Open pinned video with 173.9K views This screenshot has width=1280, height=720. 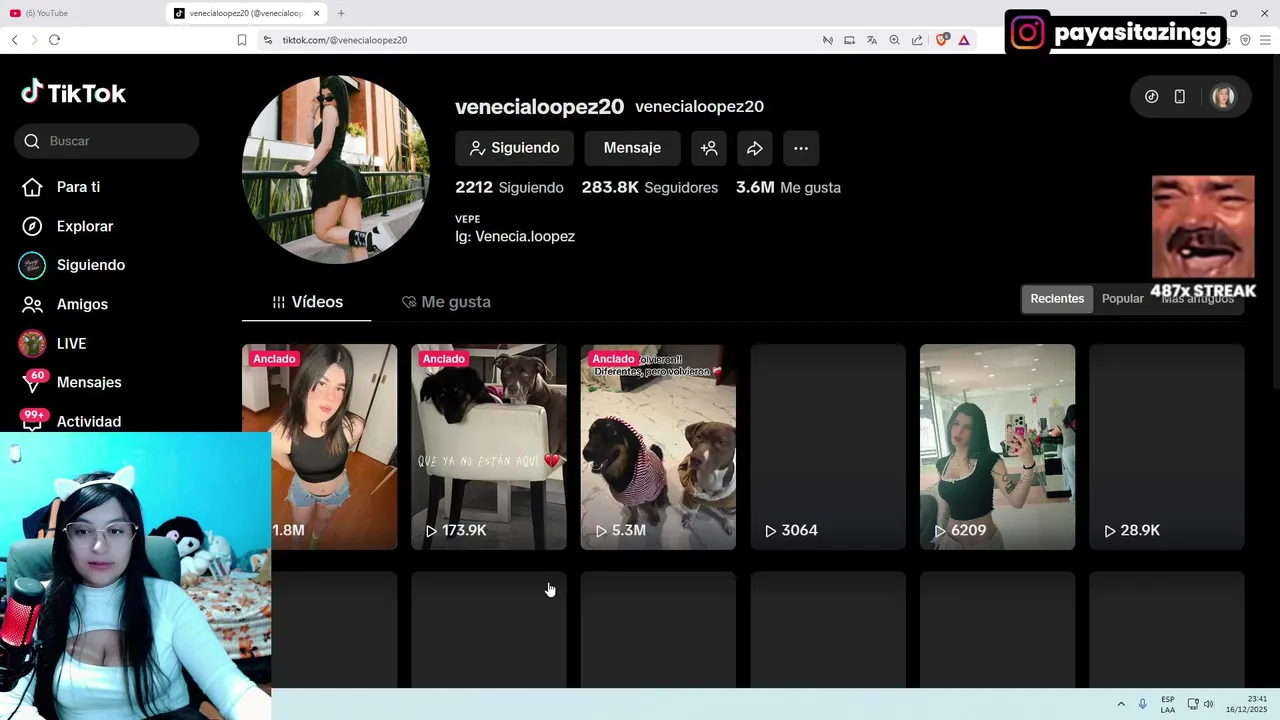point(489,447)
